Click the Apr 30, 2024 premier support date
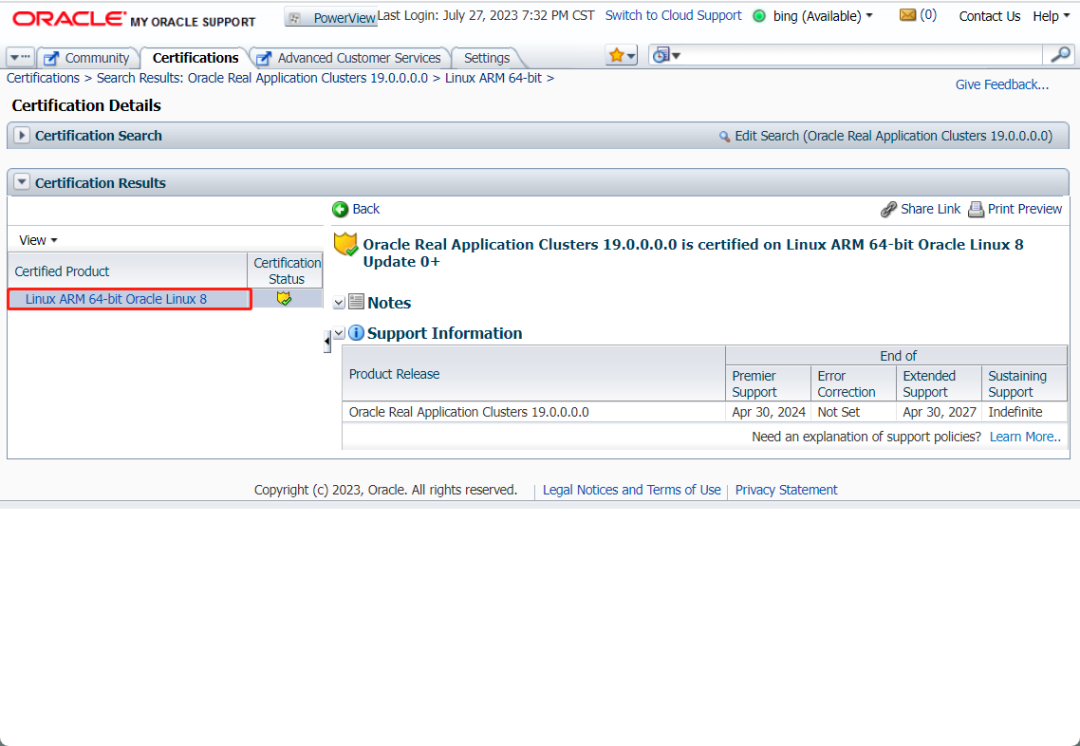The width and height of the screenshot is (1080, 746). coord(768,412)
